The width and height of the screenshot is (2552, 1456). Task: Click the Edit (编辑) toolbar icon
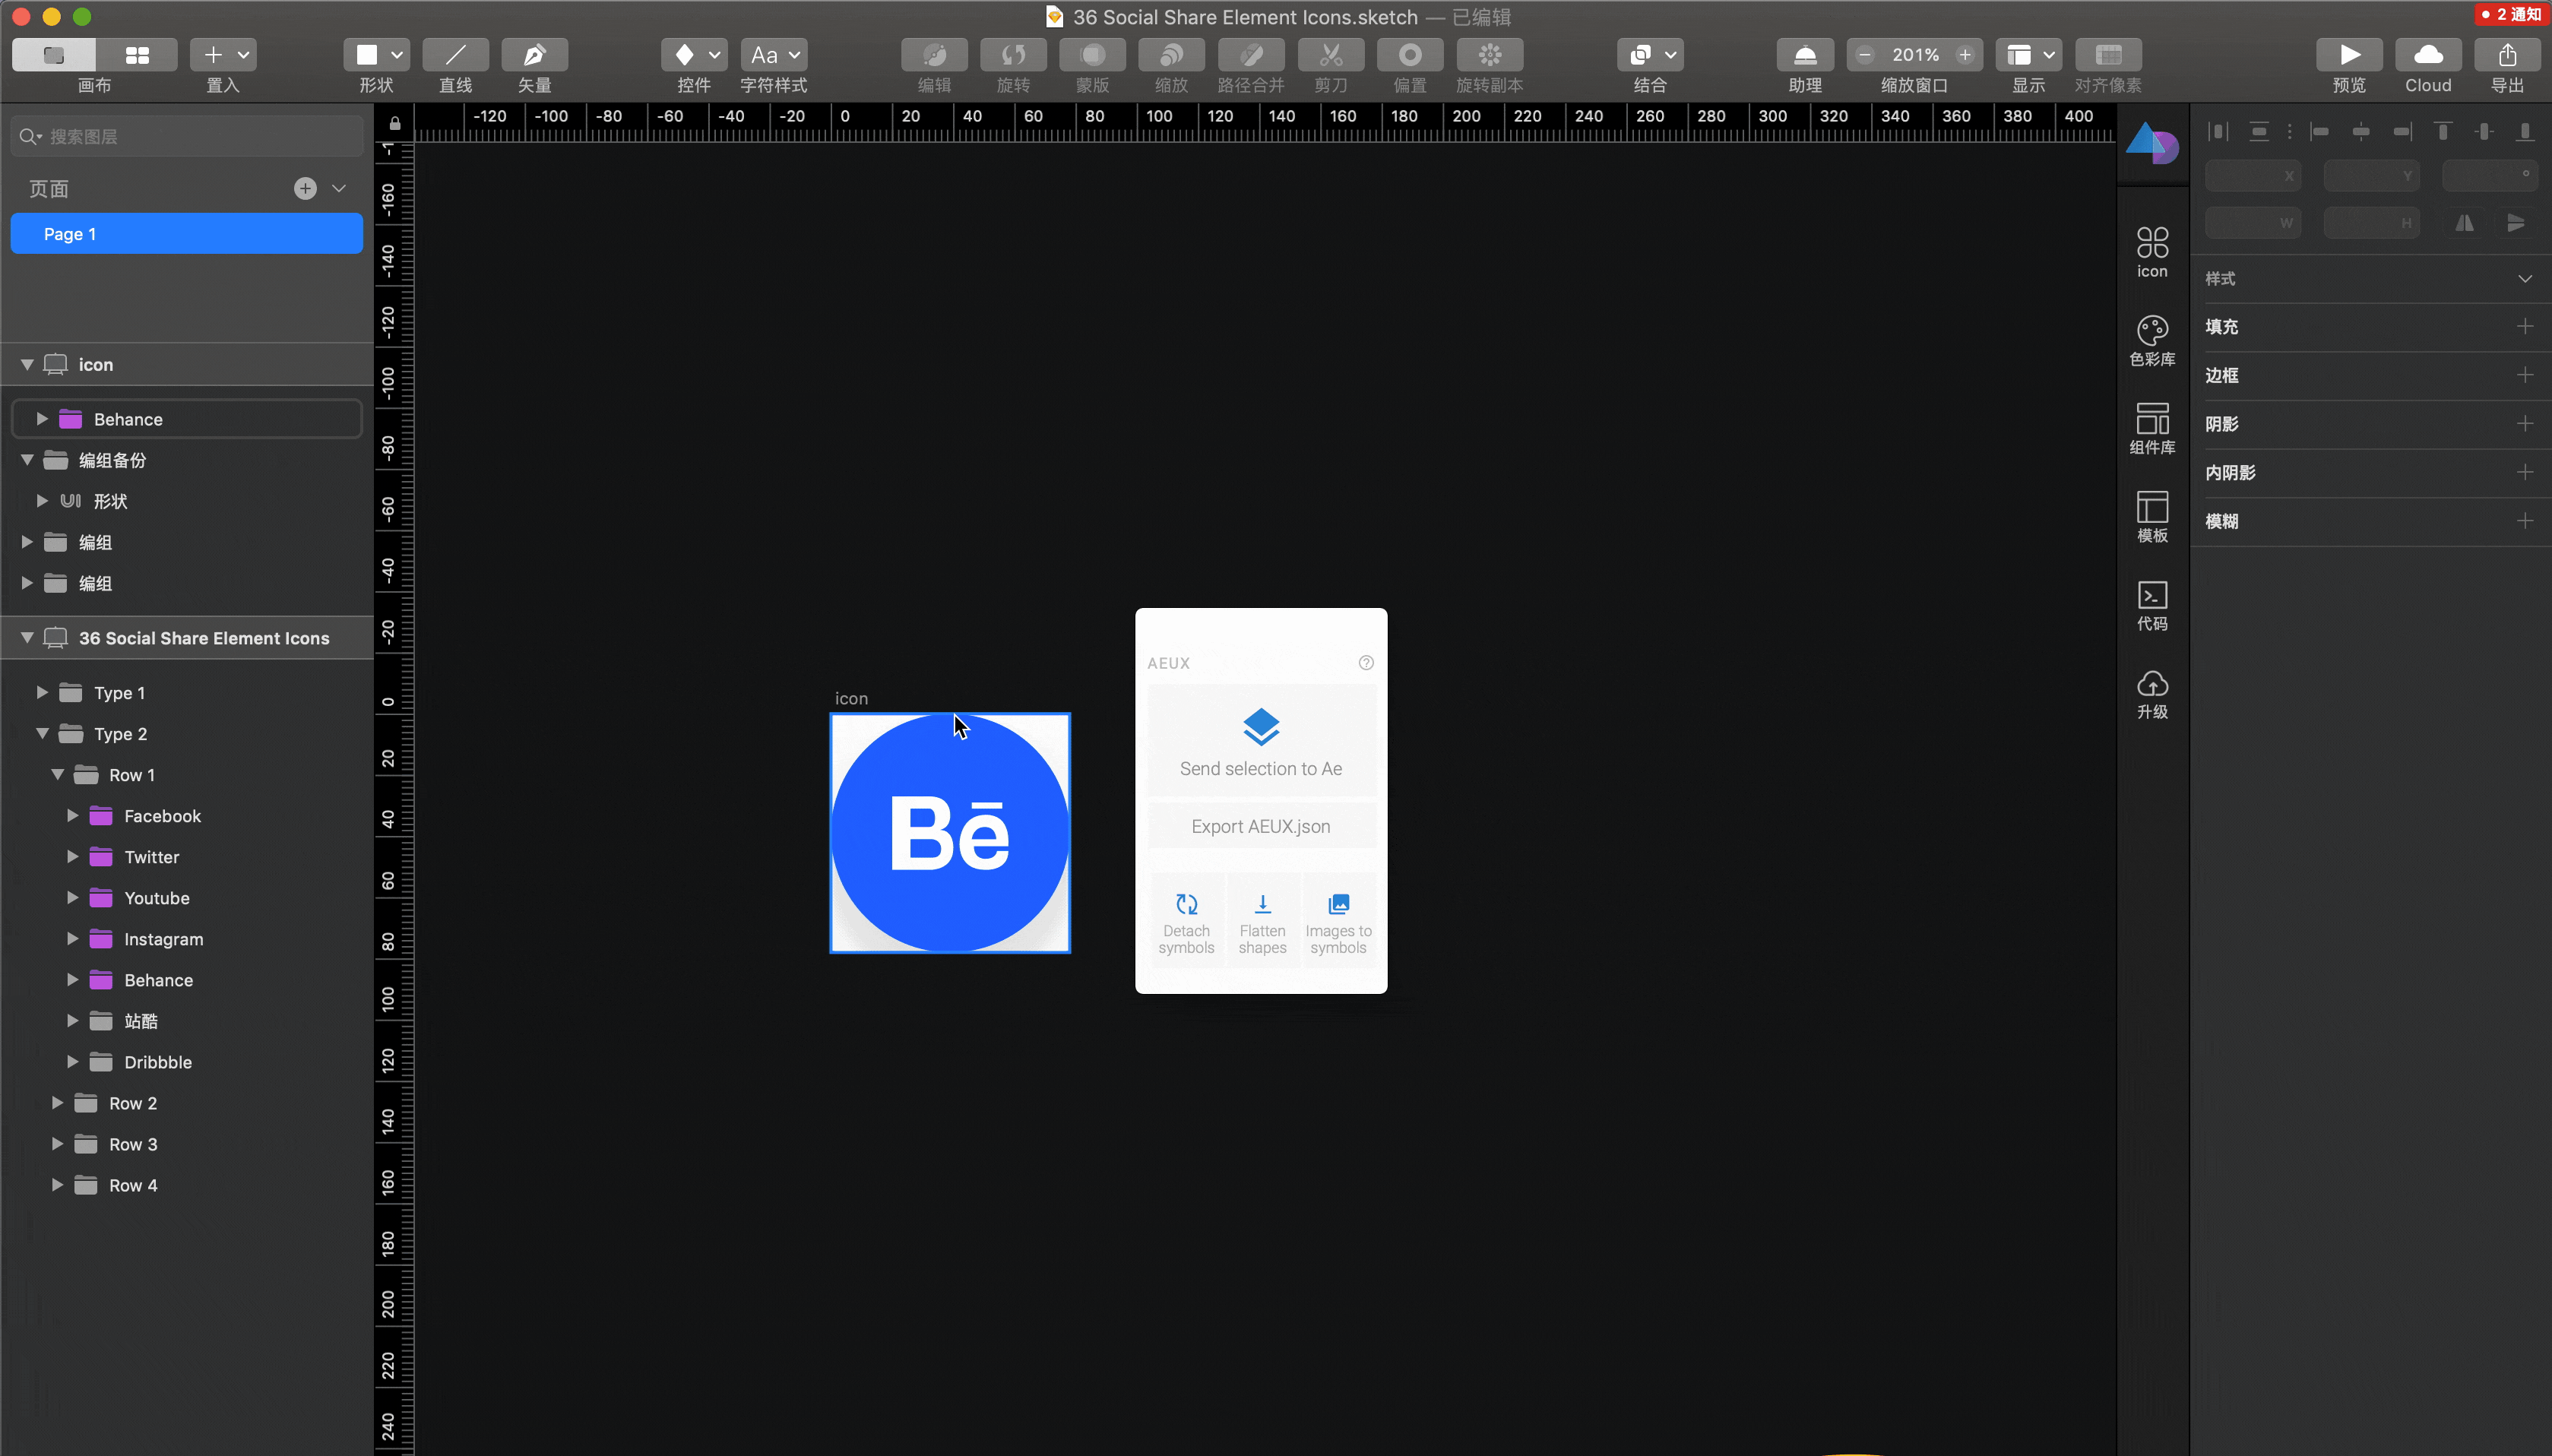934,55
